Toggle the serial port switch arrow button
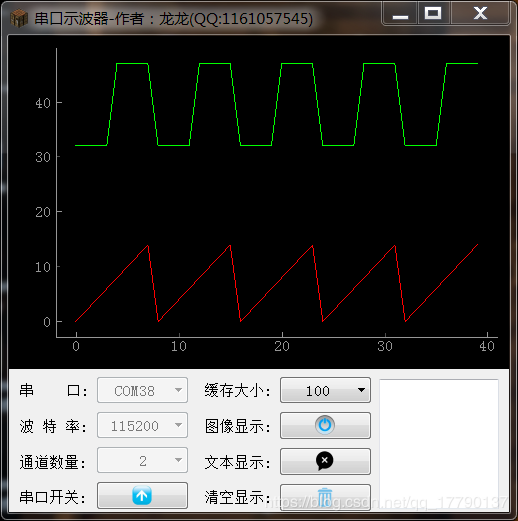Screen dimensions: 518x521 pyautogui.click(x=142, y=495)
